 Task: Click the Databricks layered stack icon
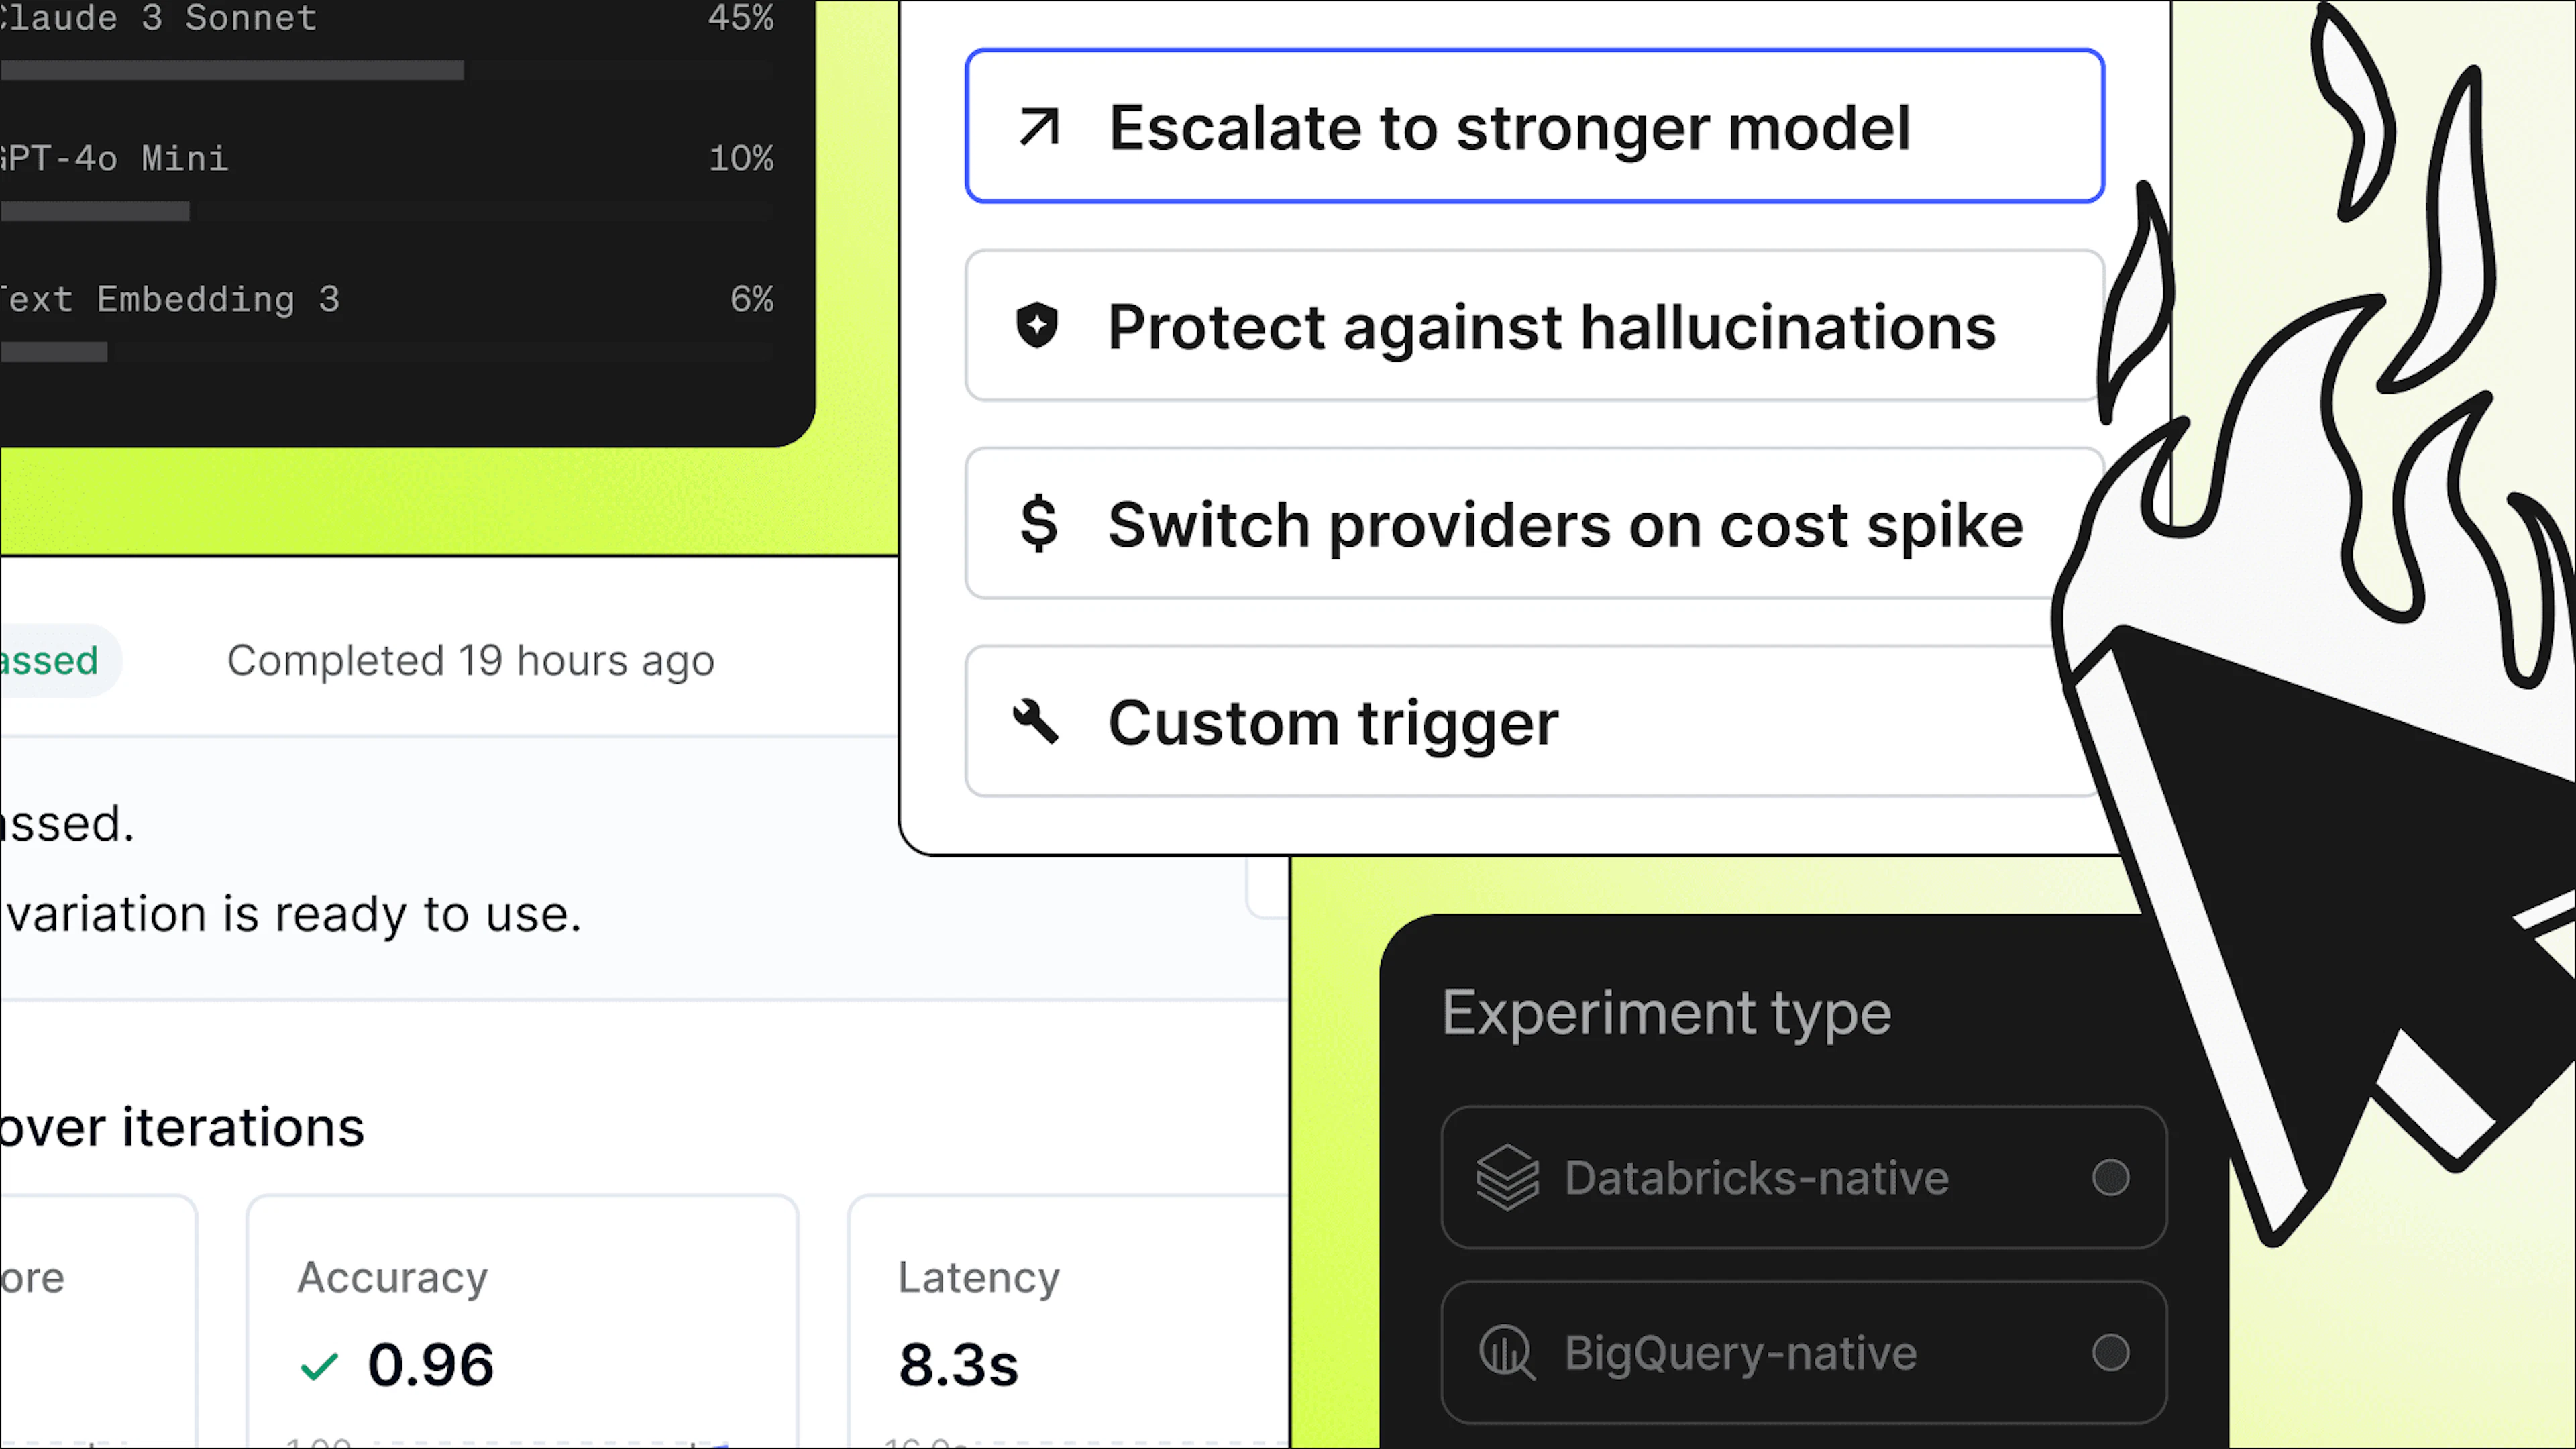click(1507, 1177)
